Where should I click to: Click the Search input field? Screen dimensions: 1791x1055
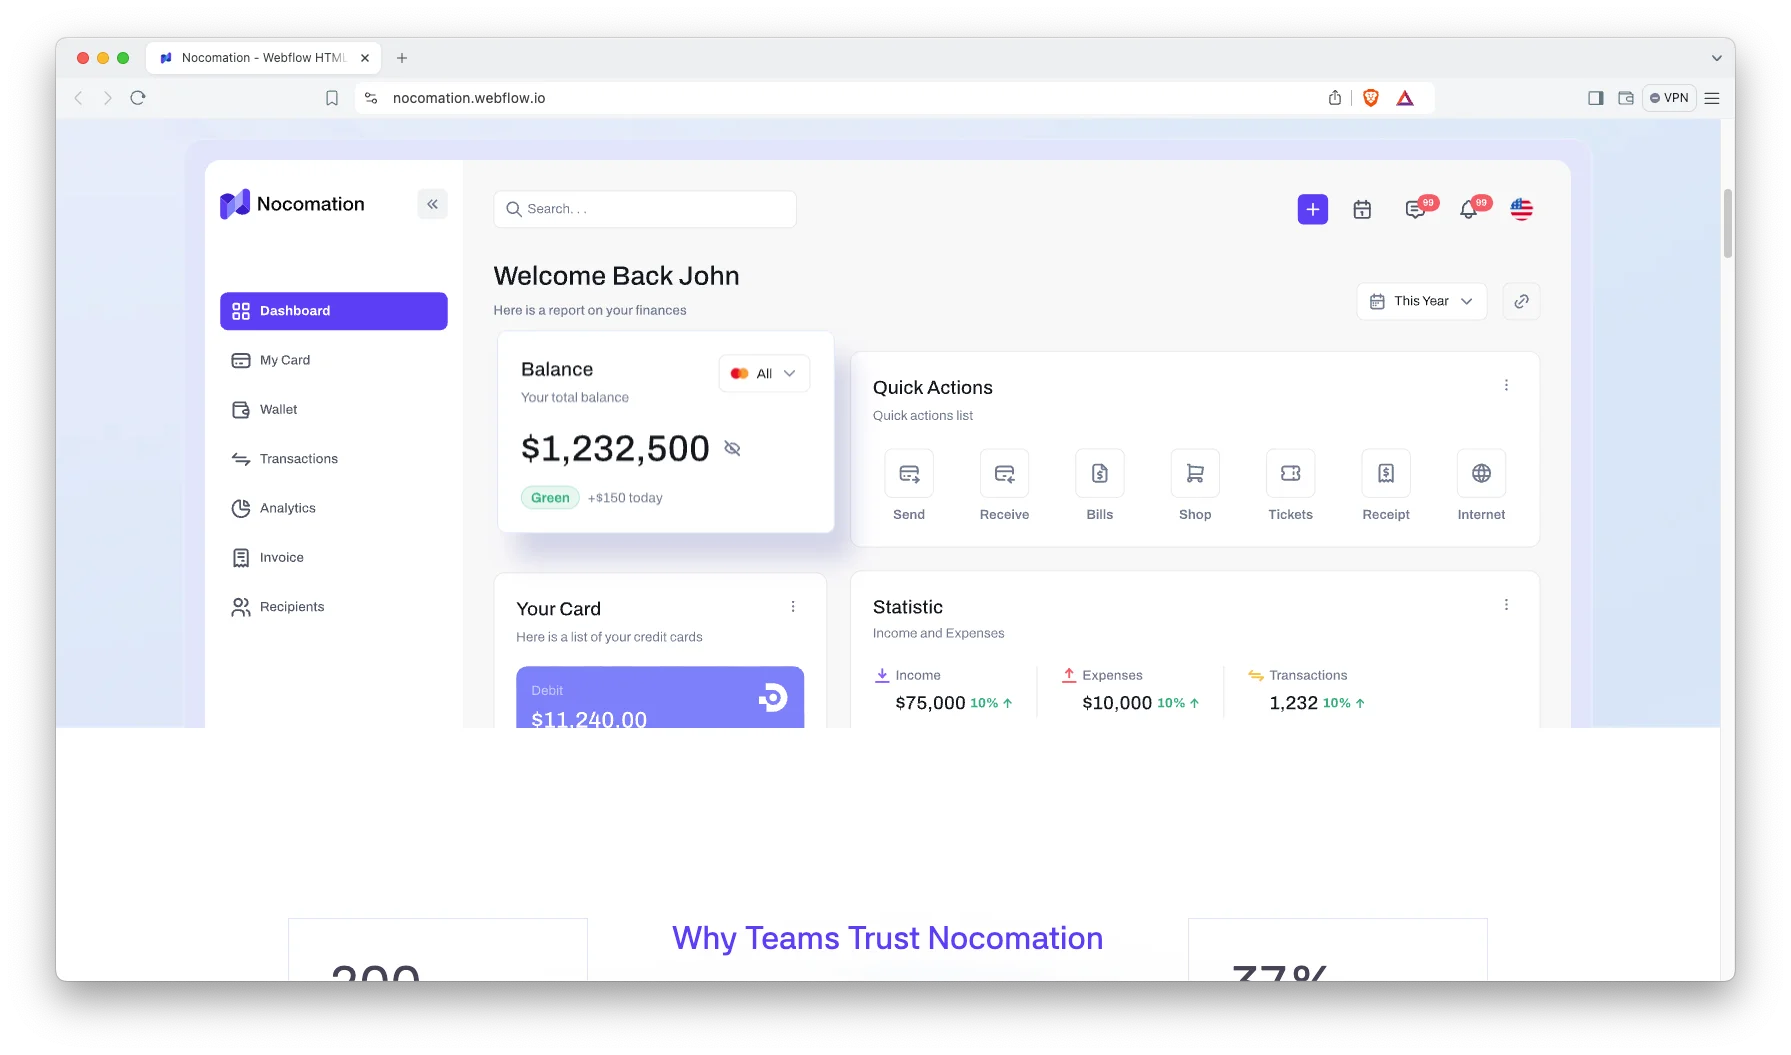coord(645,209)
